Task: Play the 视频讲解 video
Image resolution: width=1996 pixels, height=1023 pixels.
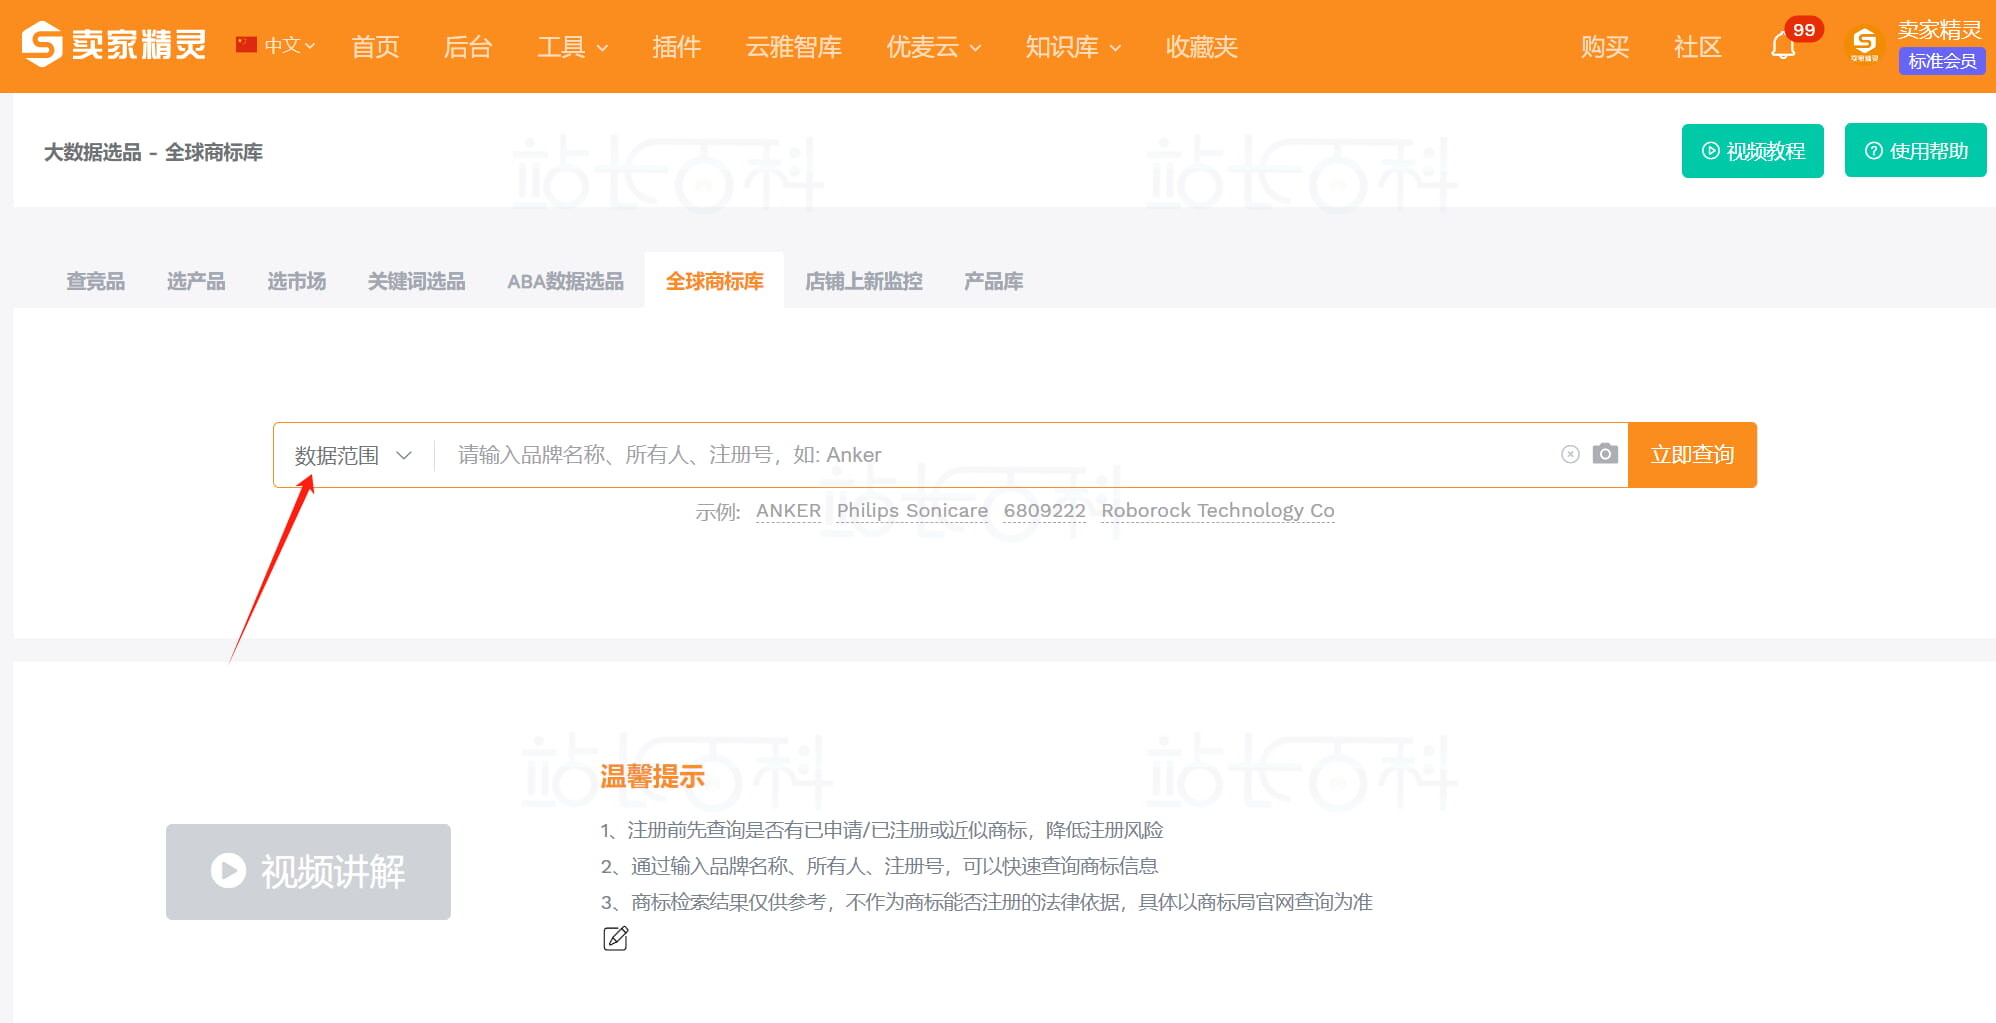Action: tap(308, 872)
